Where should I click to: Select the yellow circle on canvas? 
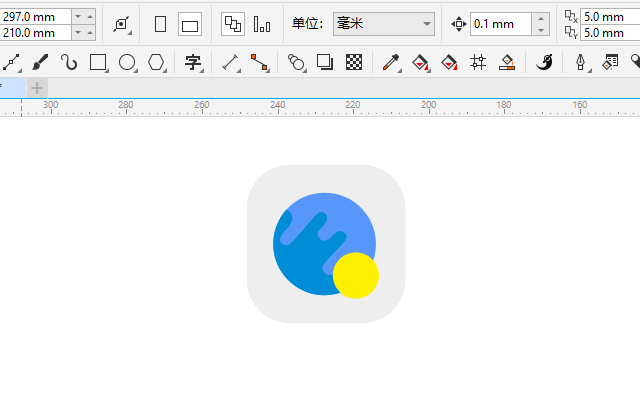[356, 276]
